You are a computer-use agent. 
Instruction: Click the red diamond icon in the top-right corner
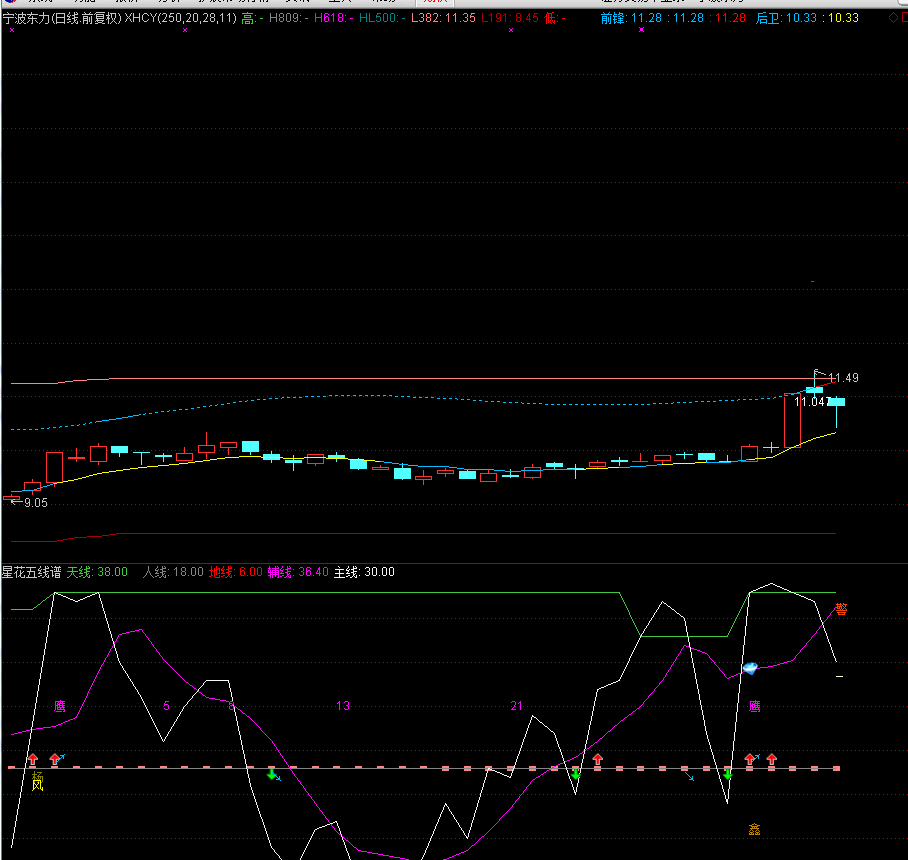coord(893,18)
